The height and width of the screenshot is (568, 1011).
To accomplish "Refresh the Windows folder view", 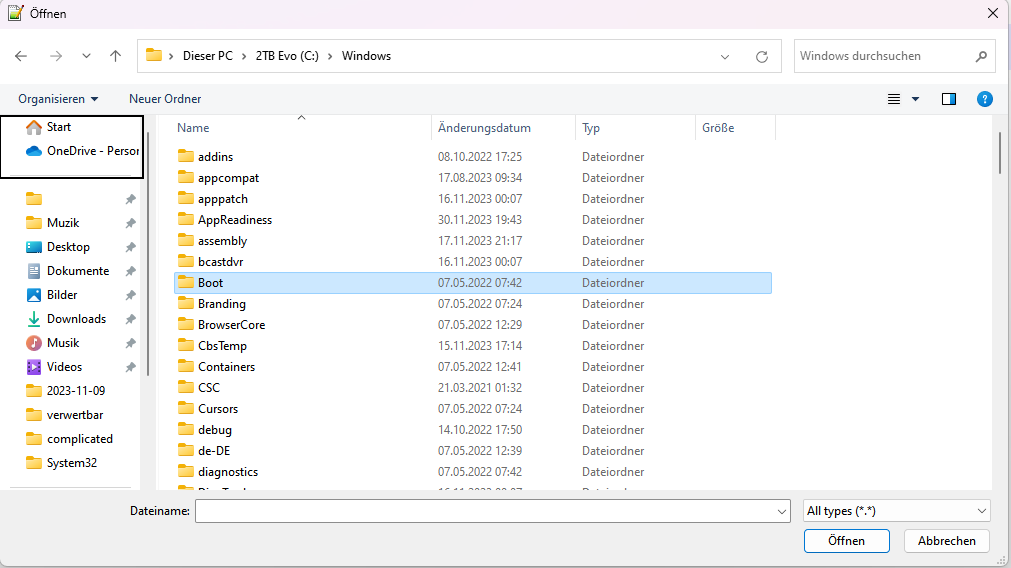I will pyautogui.click(x=761, y=57).
